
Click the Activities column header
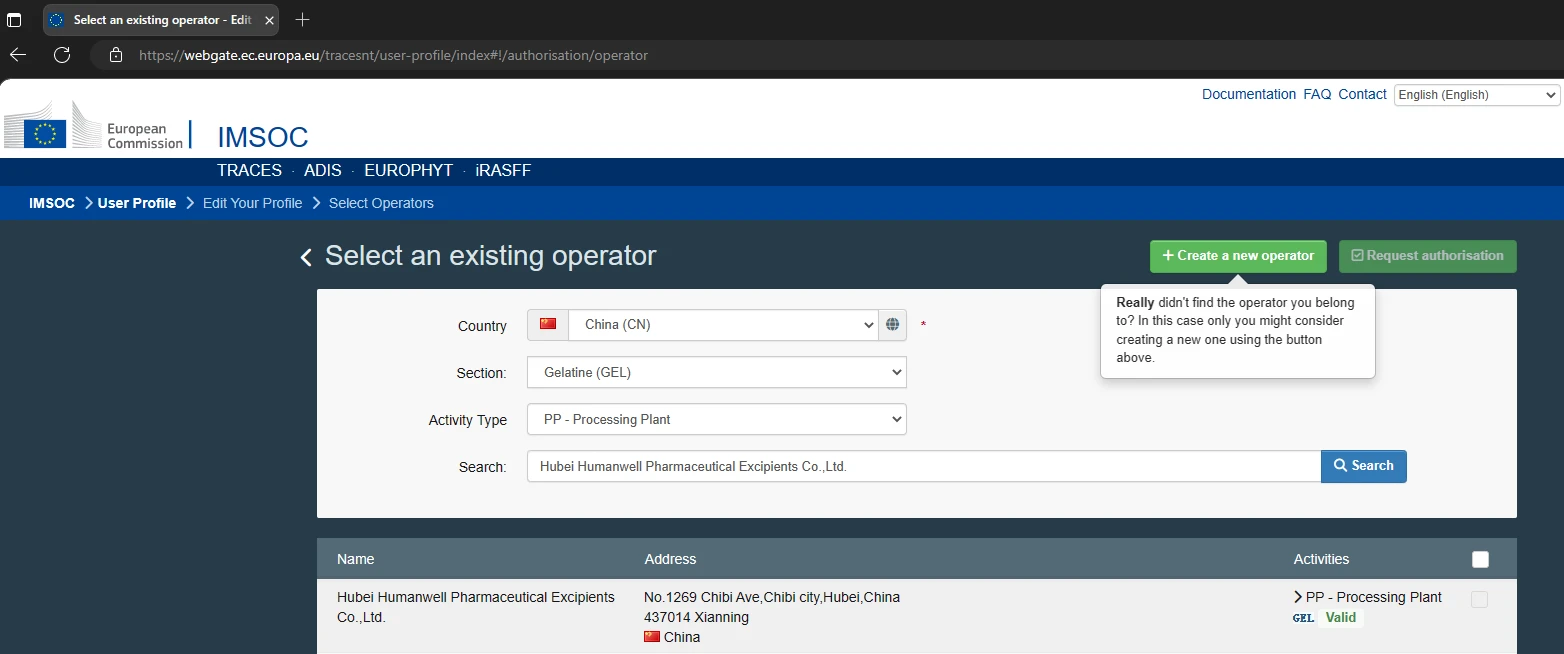1321,559
